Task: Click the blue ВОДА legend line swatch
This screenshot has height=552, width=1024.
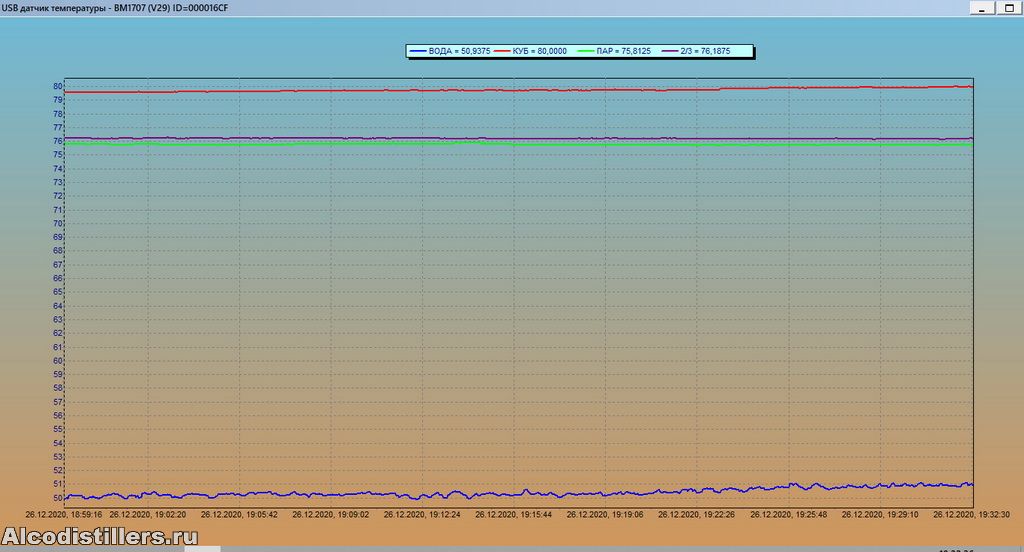Action: pos(417,50)
